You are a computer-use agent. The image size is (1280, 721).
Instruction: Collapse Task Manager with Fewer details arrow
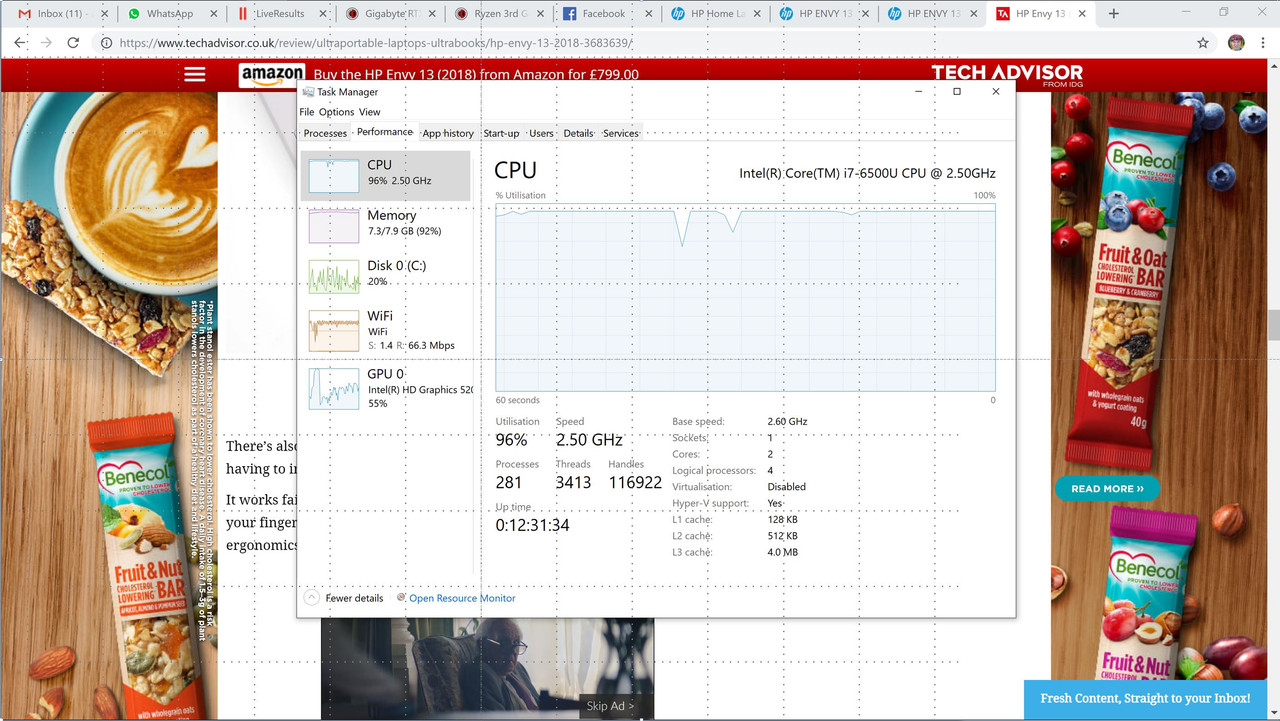click(311, 598)
